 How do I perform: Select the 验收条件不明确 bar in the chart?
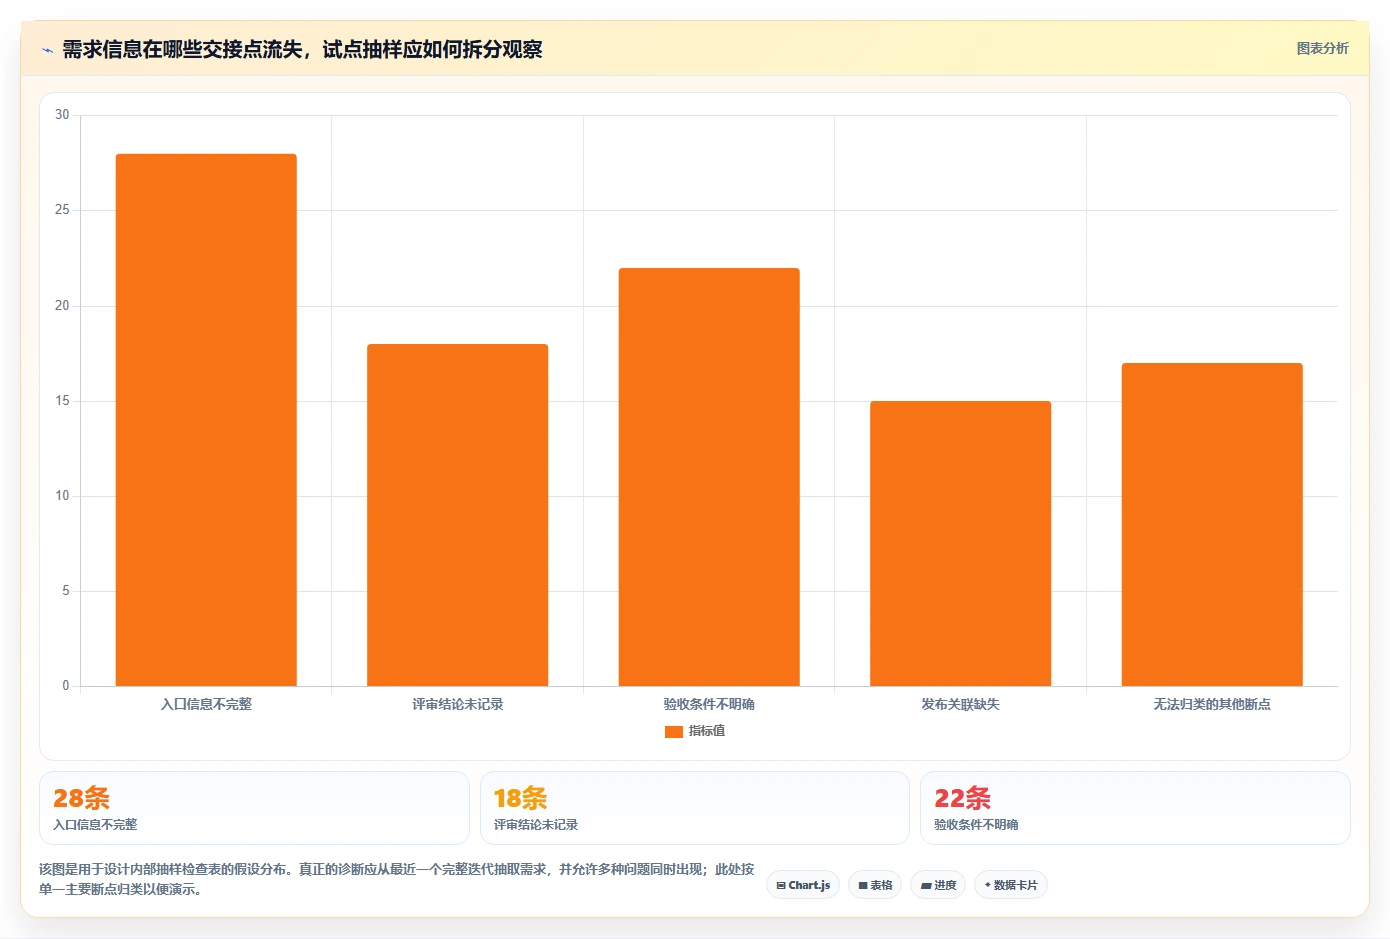click(x=709, y=477)
